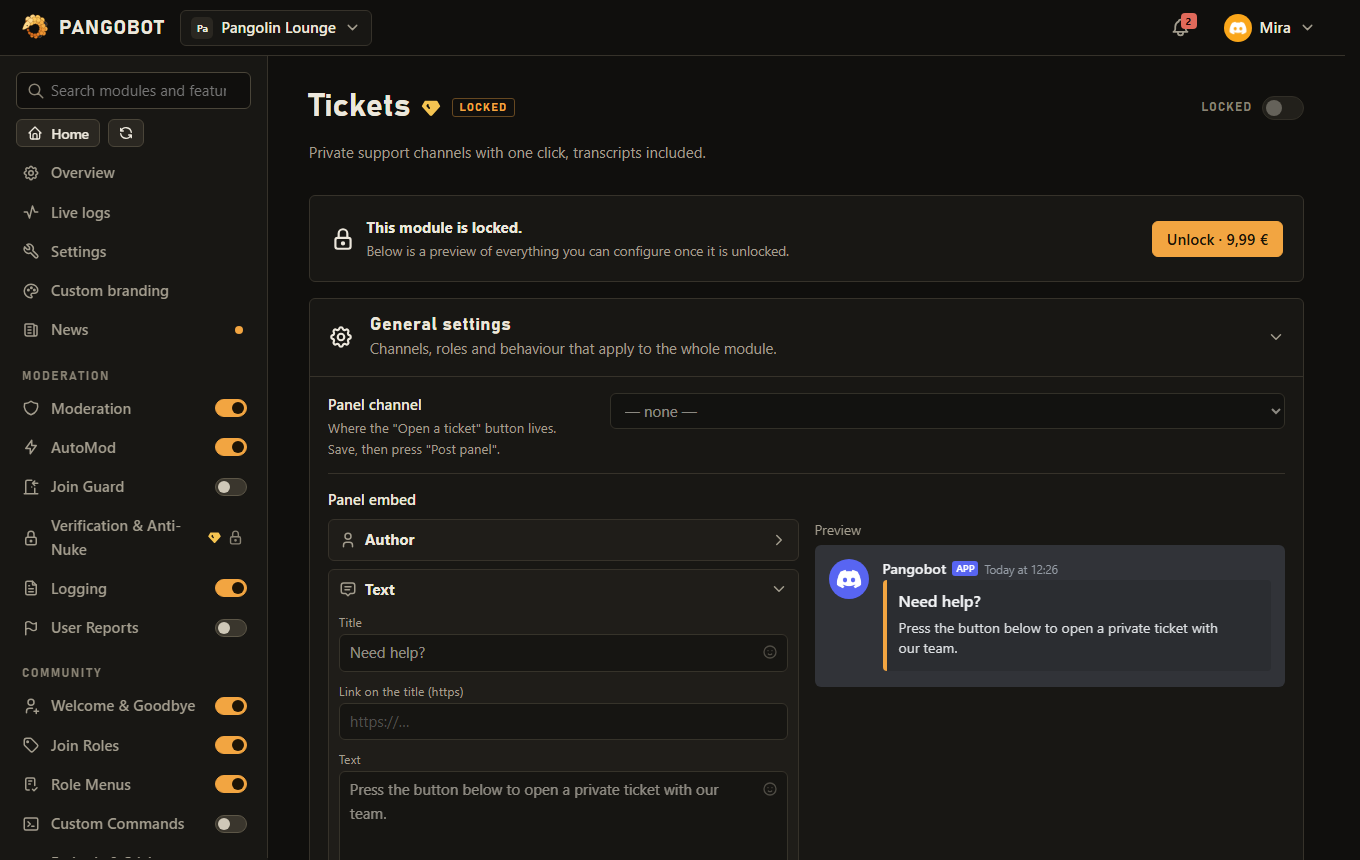The height and width of the screenshot is (860, 1360).
Task: Open the Panel channel dropdown
Action: tap(947, 411)
